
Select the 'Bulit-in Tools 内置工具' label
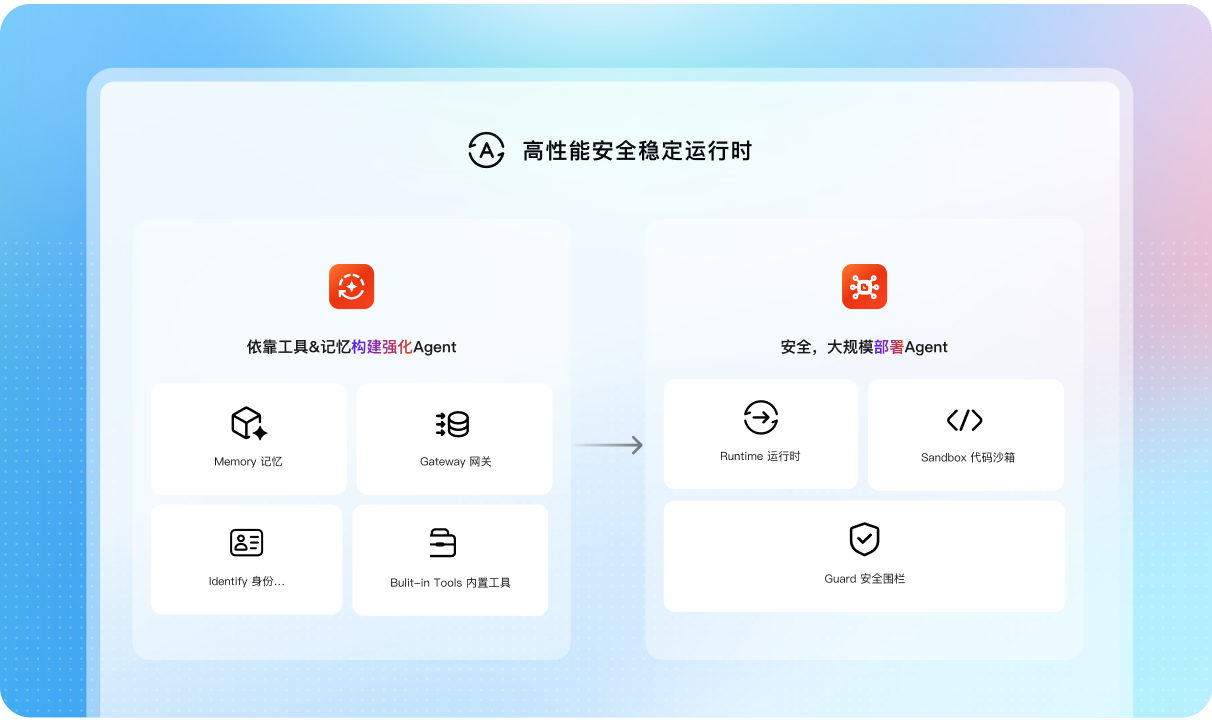[450, 583]
